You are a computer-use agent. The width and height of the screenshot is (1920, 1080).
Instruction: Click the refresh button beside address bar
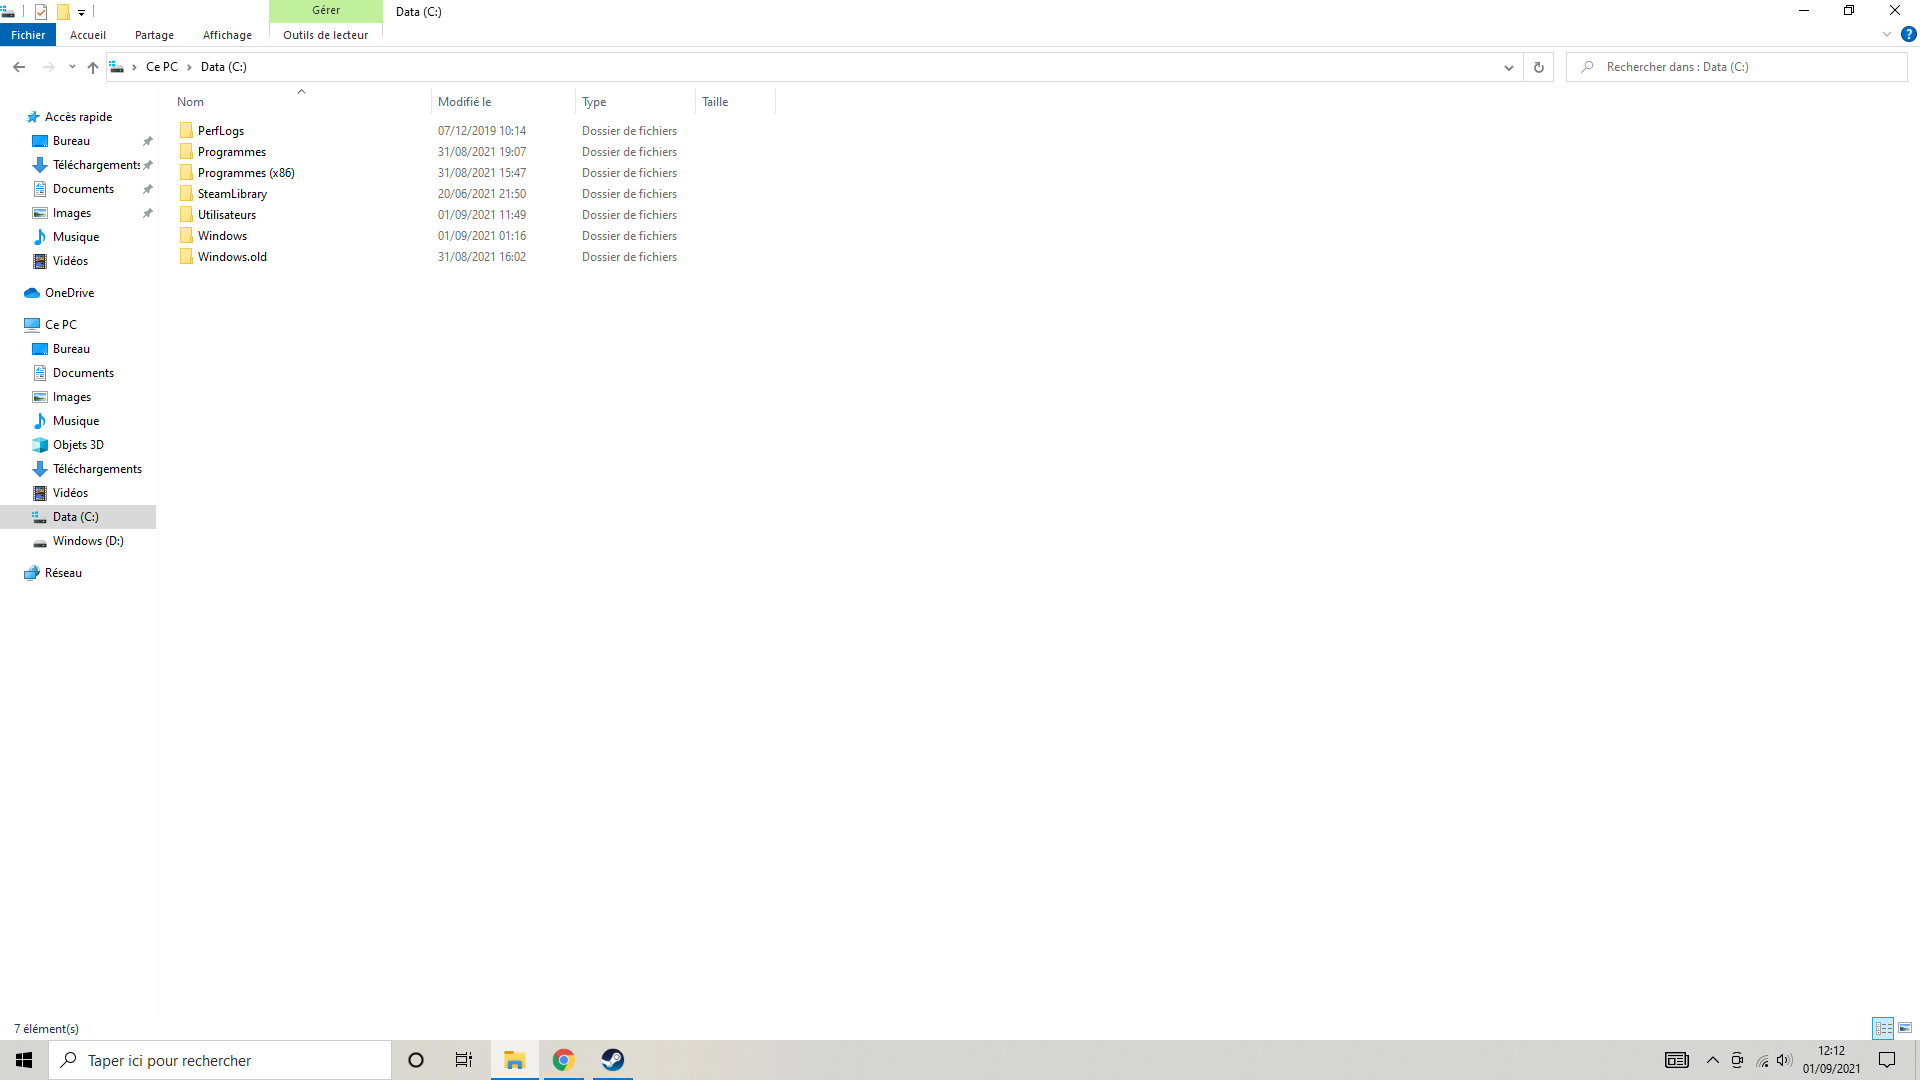coord(1538,67)
